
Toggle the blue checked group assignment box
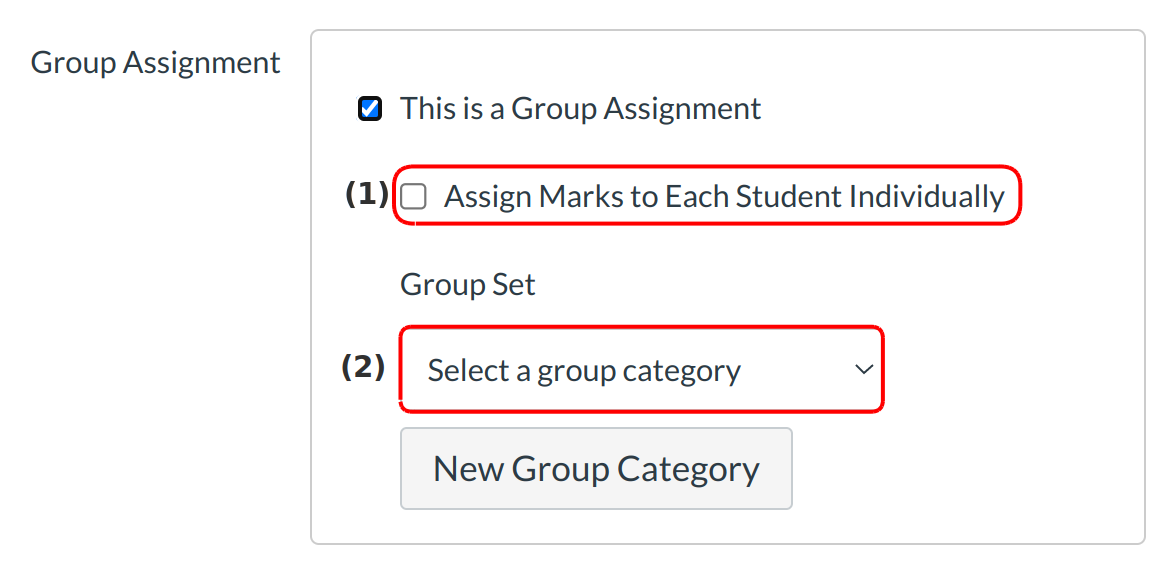tap(370, 109)
